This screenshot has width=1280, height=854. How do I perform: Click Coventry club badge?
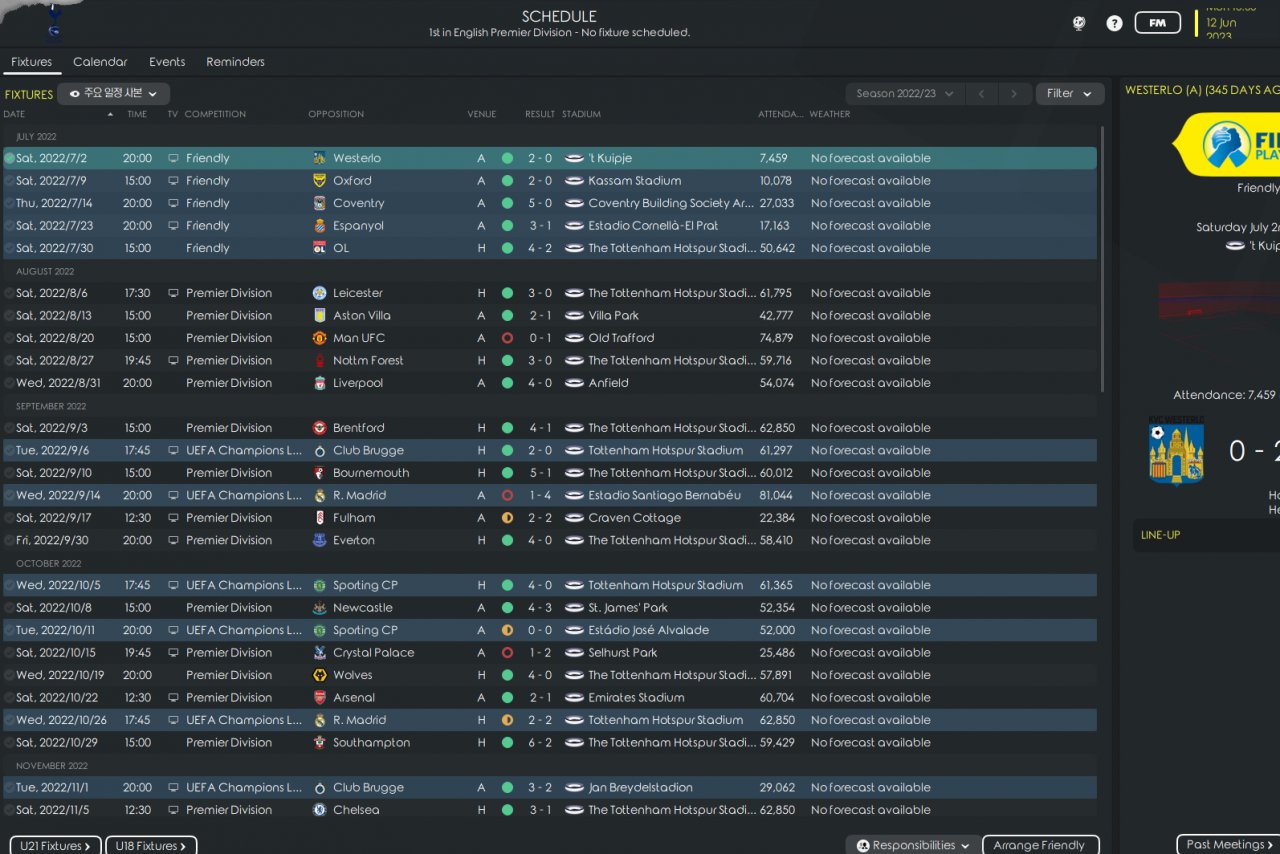pos(319,203)
